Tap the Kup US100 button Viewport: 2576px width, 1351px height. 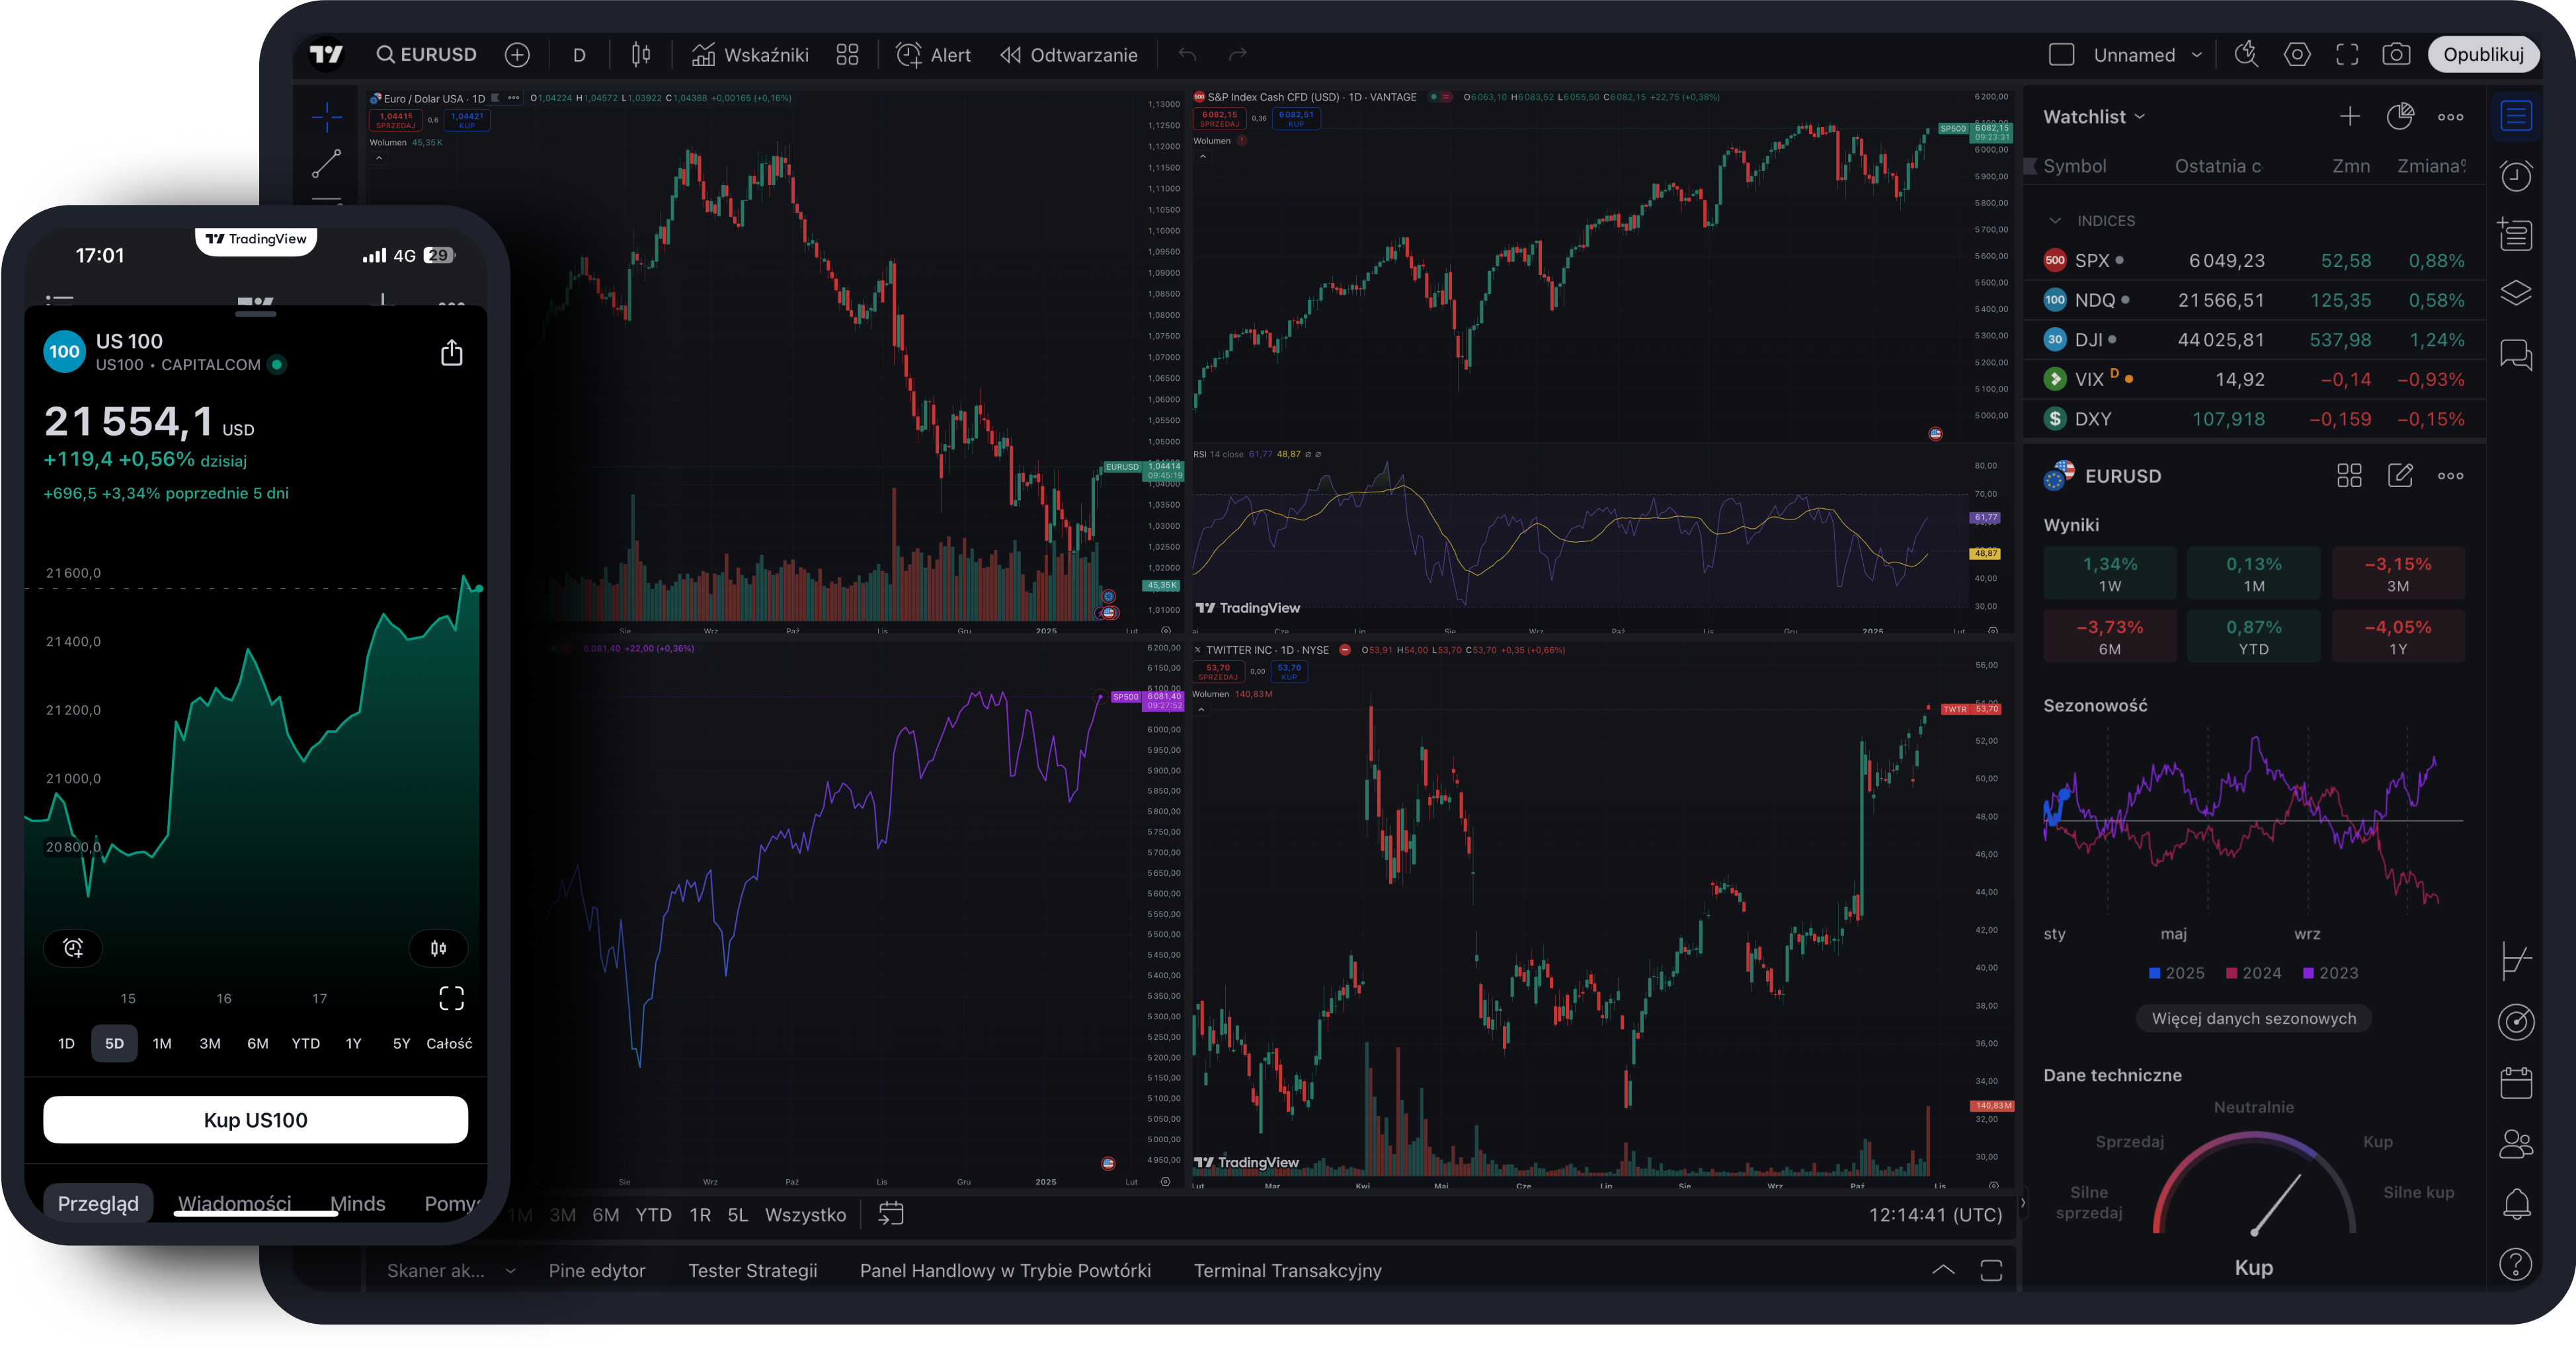(x=255, y=1120)
